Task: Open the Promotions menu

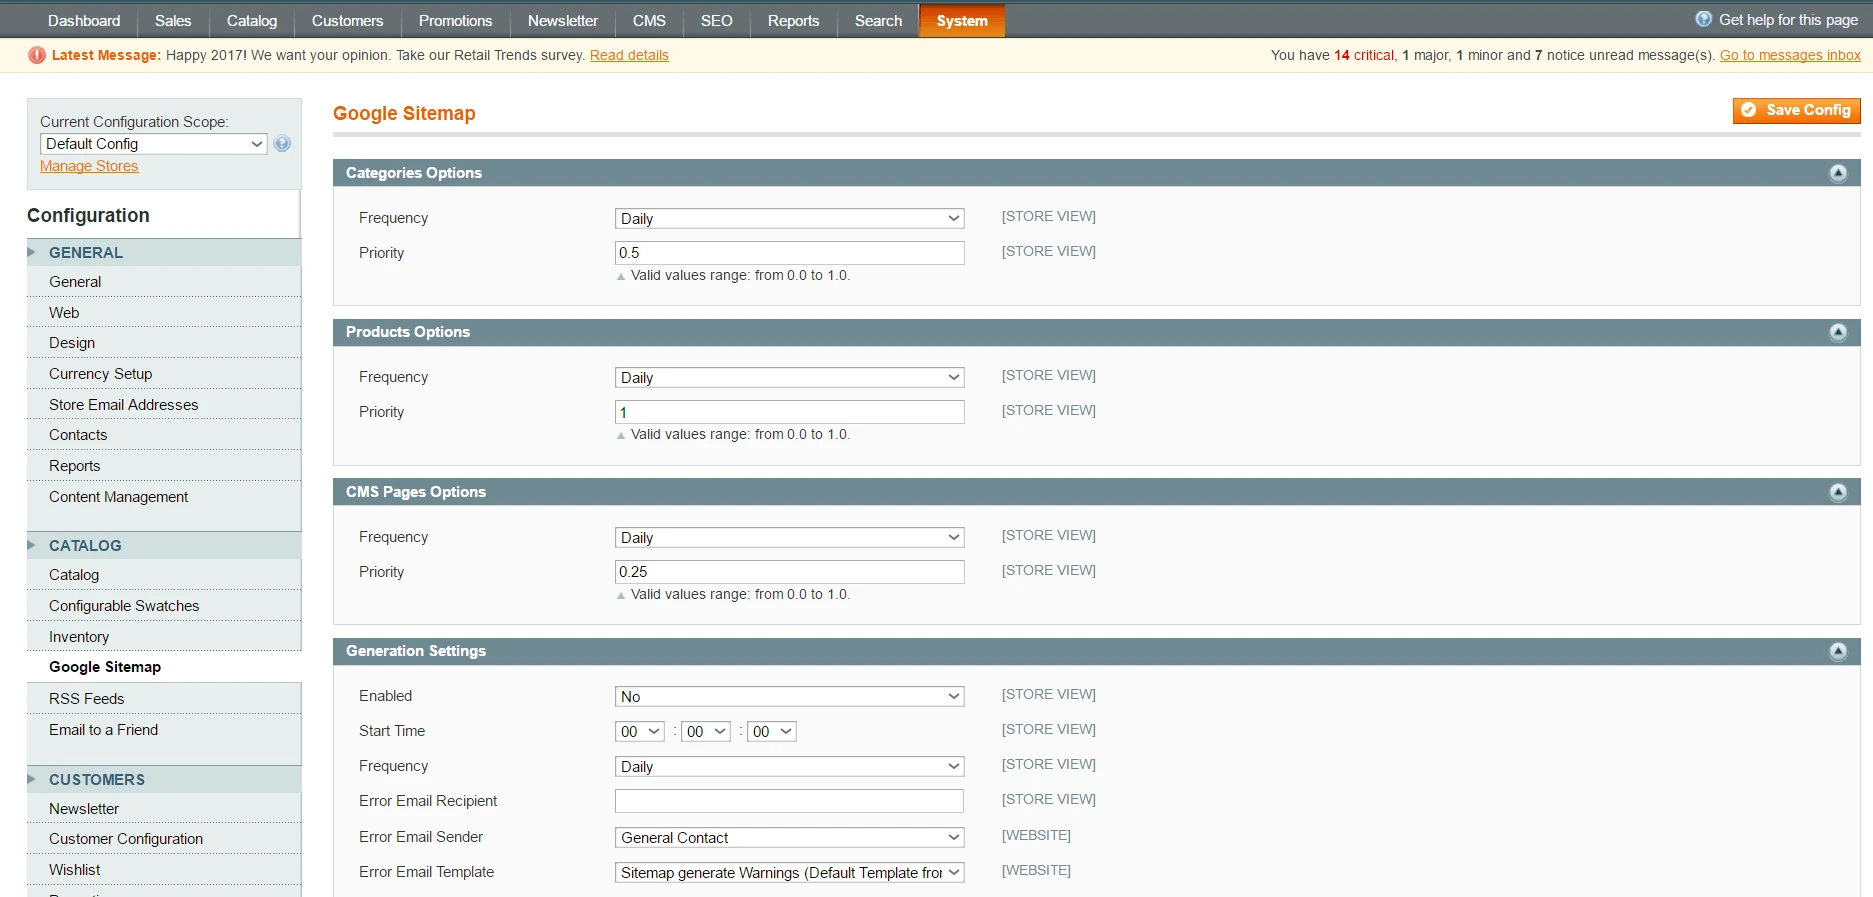Action: (455, 21)
